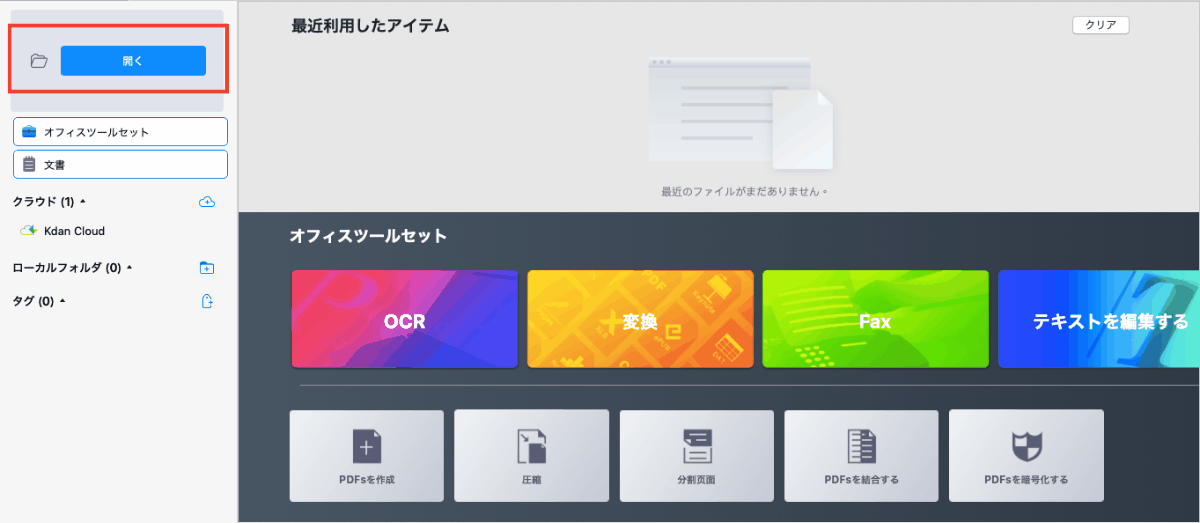Screen dimensions: 1200x523
Task: Click the 分割页面 tile
Action: [696, 455]
